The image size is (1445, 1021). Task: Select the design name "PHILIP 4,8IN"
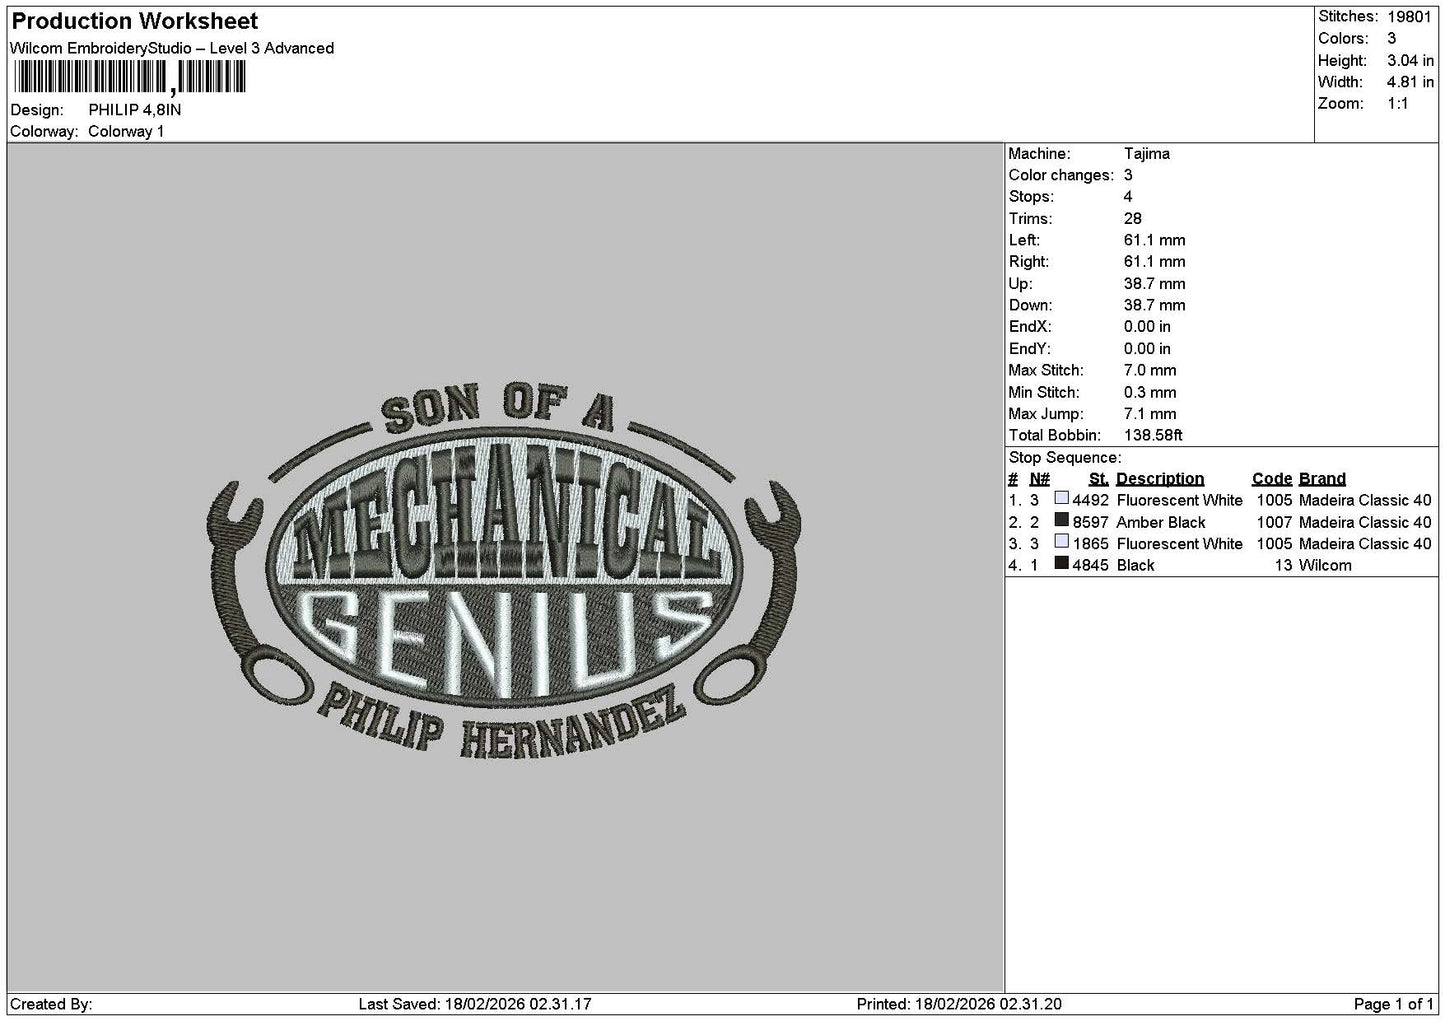(x=135, y=110)
